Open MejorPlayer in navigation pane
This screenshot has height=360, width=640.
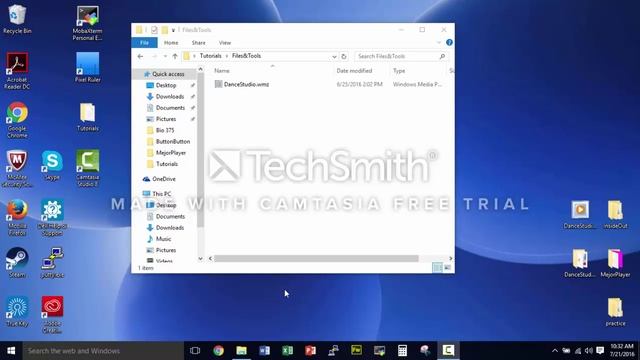click(167, 153)
